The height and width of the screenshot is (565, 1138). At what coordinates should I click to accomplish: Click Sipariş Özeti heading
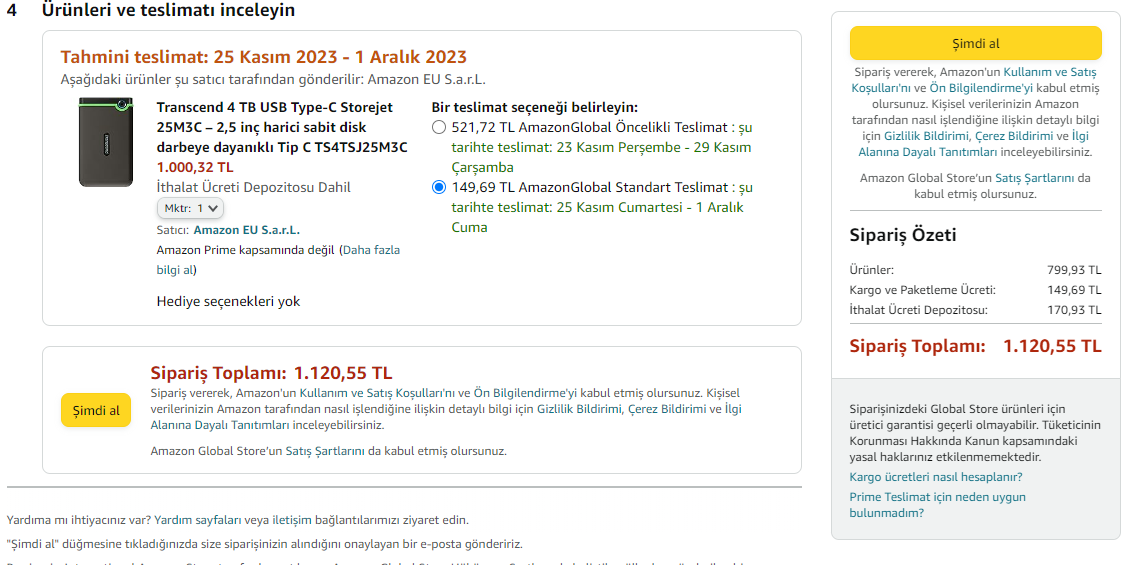pos(903,235)
